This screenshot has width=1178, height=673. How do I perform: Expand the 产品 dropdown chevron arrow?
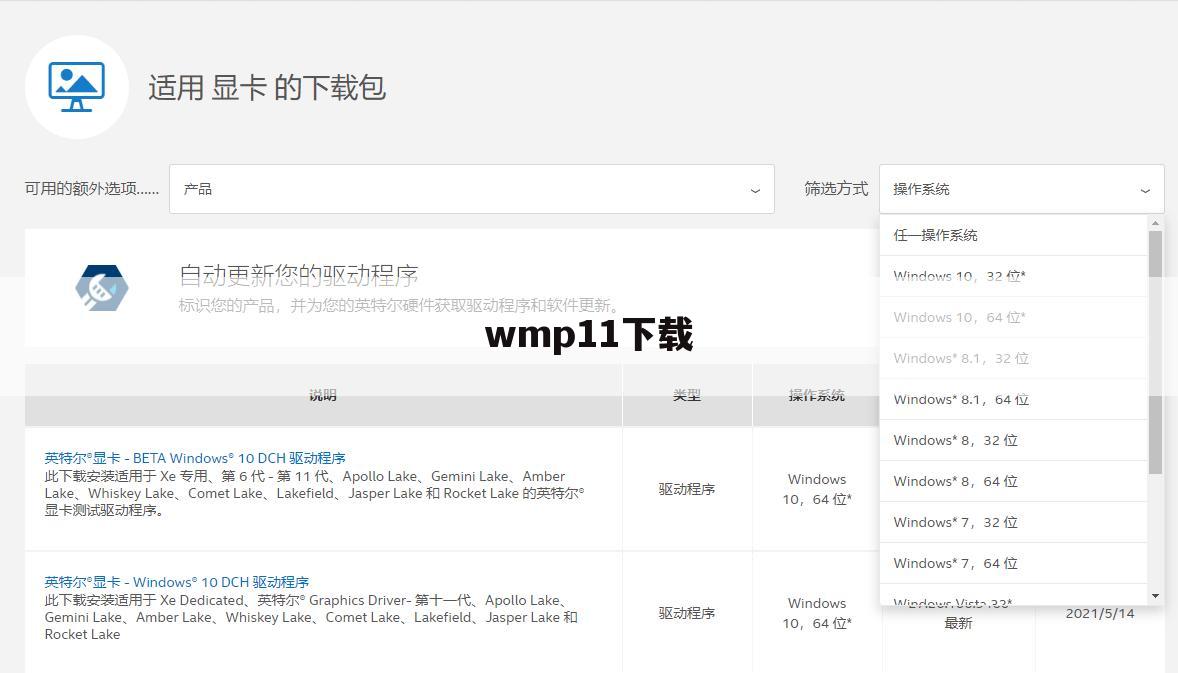755,191
